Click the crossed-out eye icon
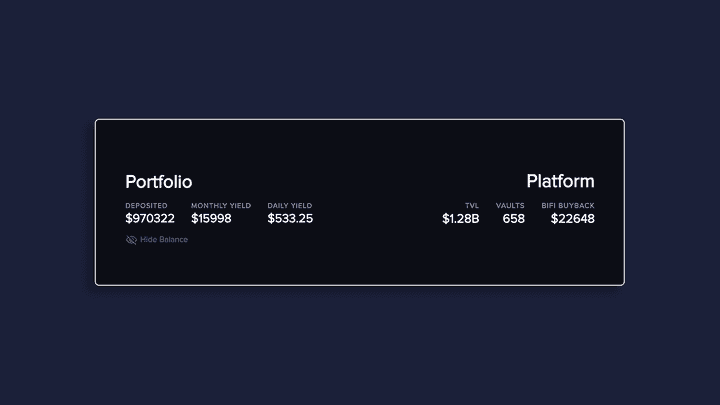 tap(131, 240)
